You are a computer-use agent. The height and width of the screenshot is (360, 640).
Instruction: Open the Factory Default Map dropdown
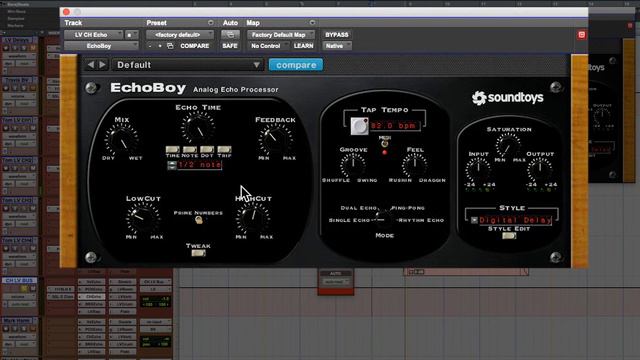point(281,35)
